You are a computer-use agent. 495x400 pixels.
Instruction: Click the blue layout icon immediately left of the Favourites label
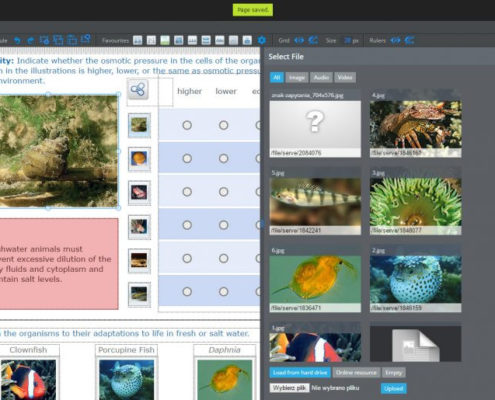(86, 40)
